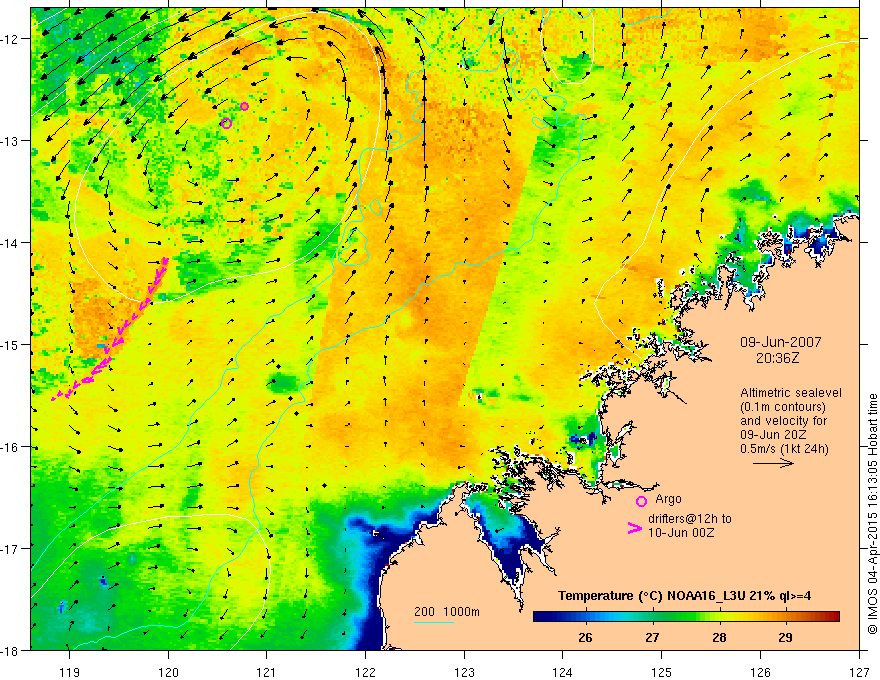Viewport: 880px width, 680px height.
Task: Click the 'drifters@12h to' legend label
Action: pyautogui.click(x=690, y=519)
